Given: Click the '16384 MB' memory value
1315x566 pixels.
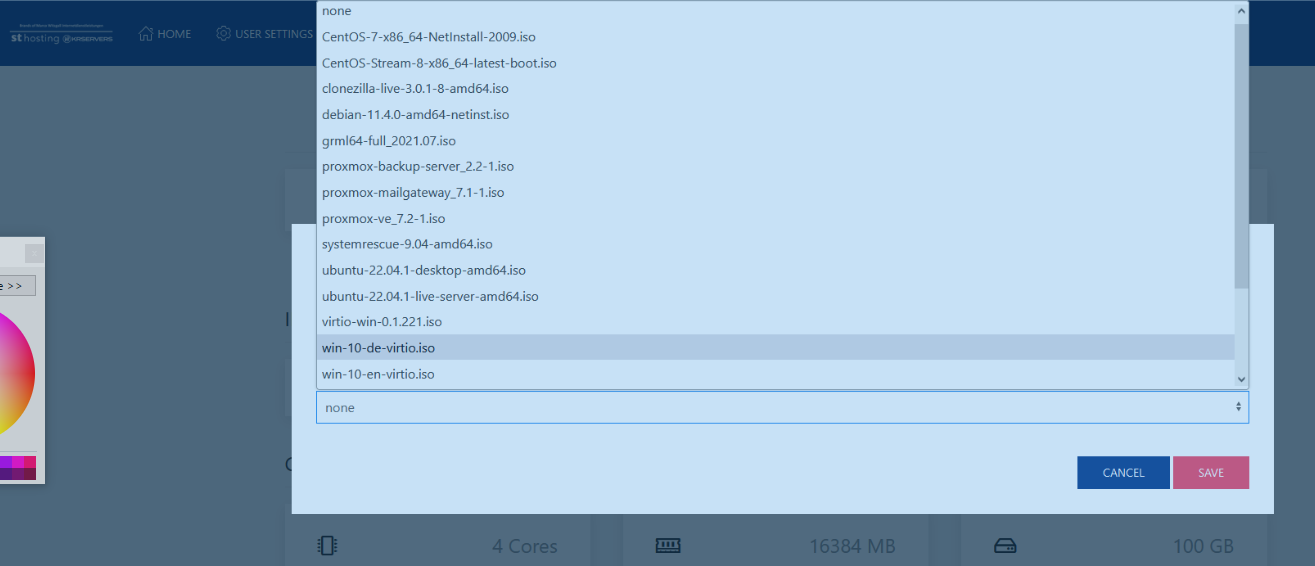Looking at the screenshot, I should [852, 547].
